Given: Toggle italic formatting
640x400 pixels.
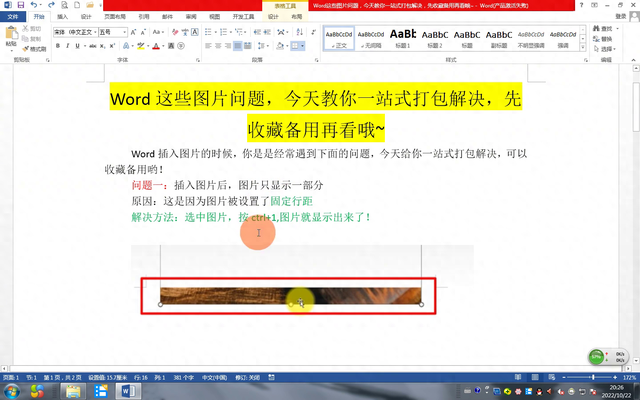Looking at the screenshot, I should [x=67, y=46].
